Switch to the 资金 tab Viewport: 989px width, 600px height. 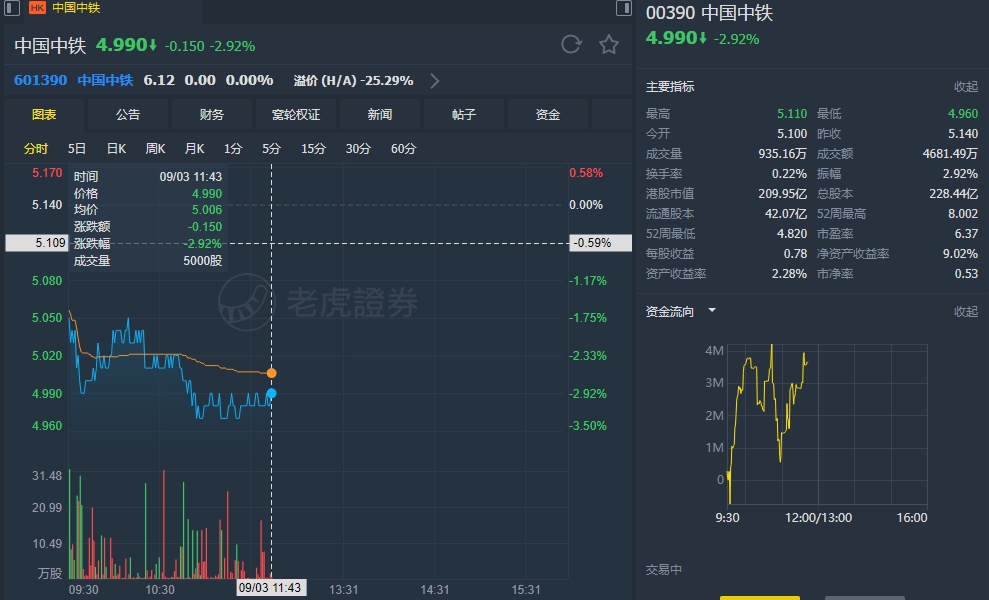(547, 115)
